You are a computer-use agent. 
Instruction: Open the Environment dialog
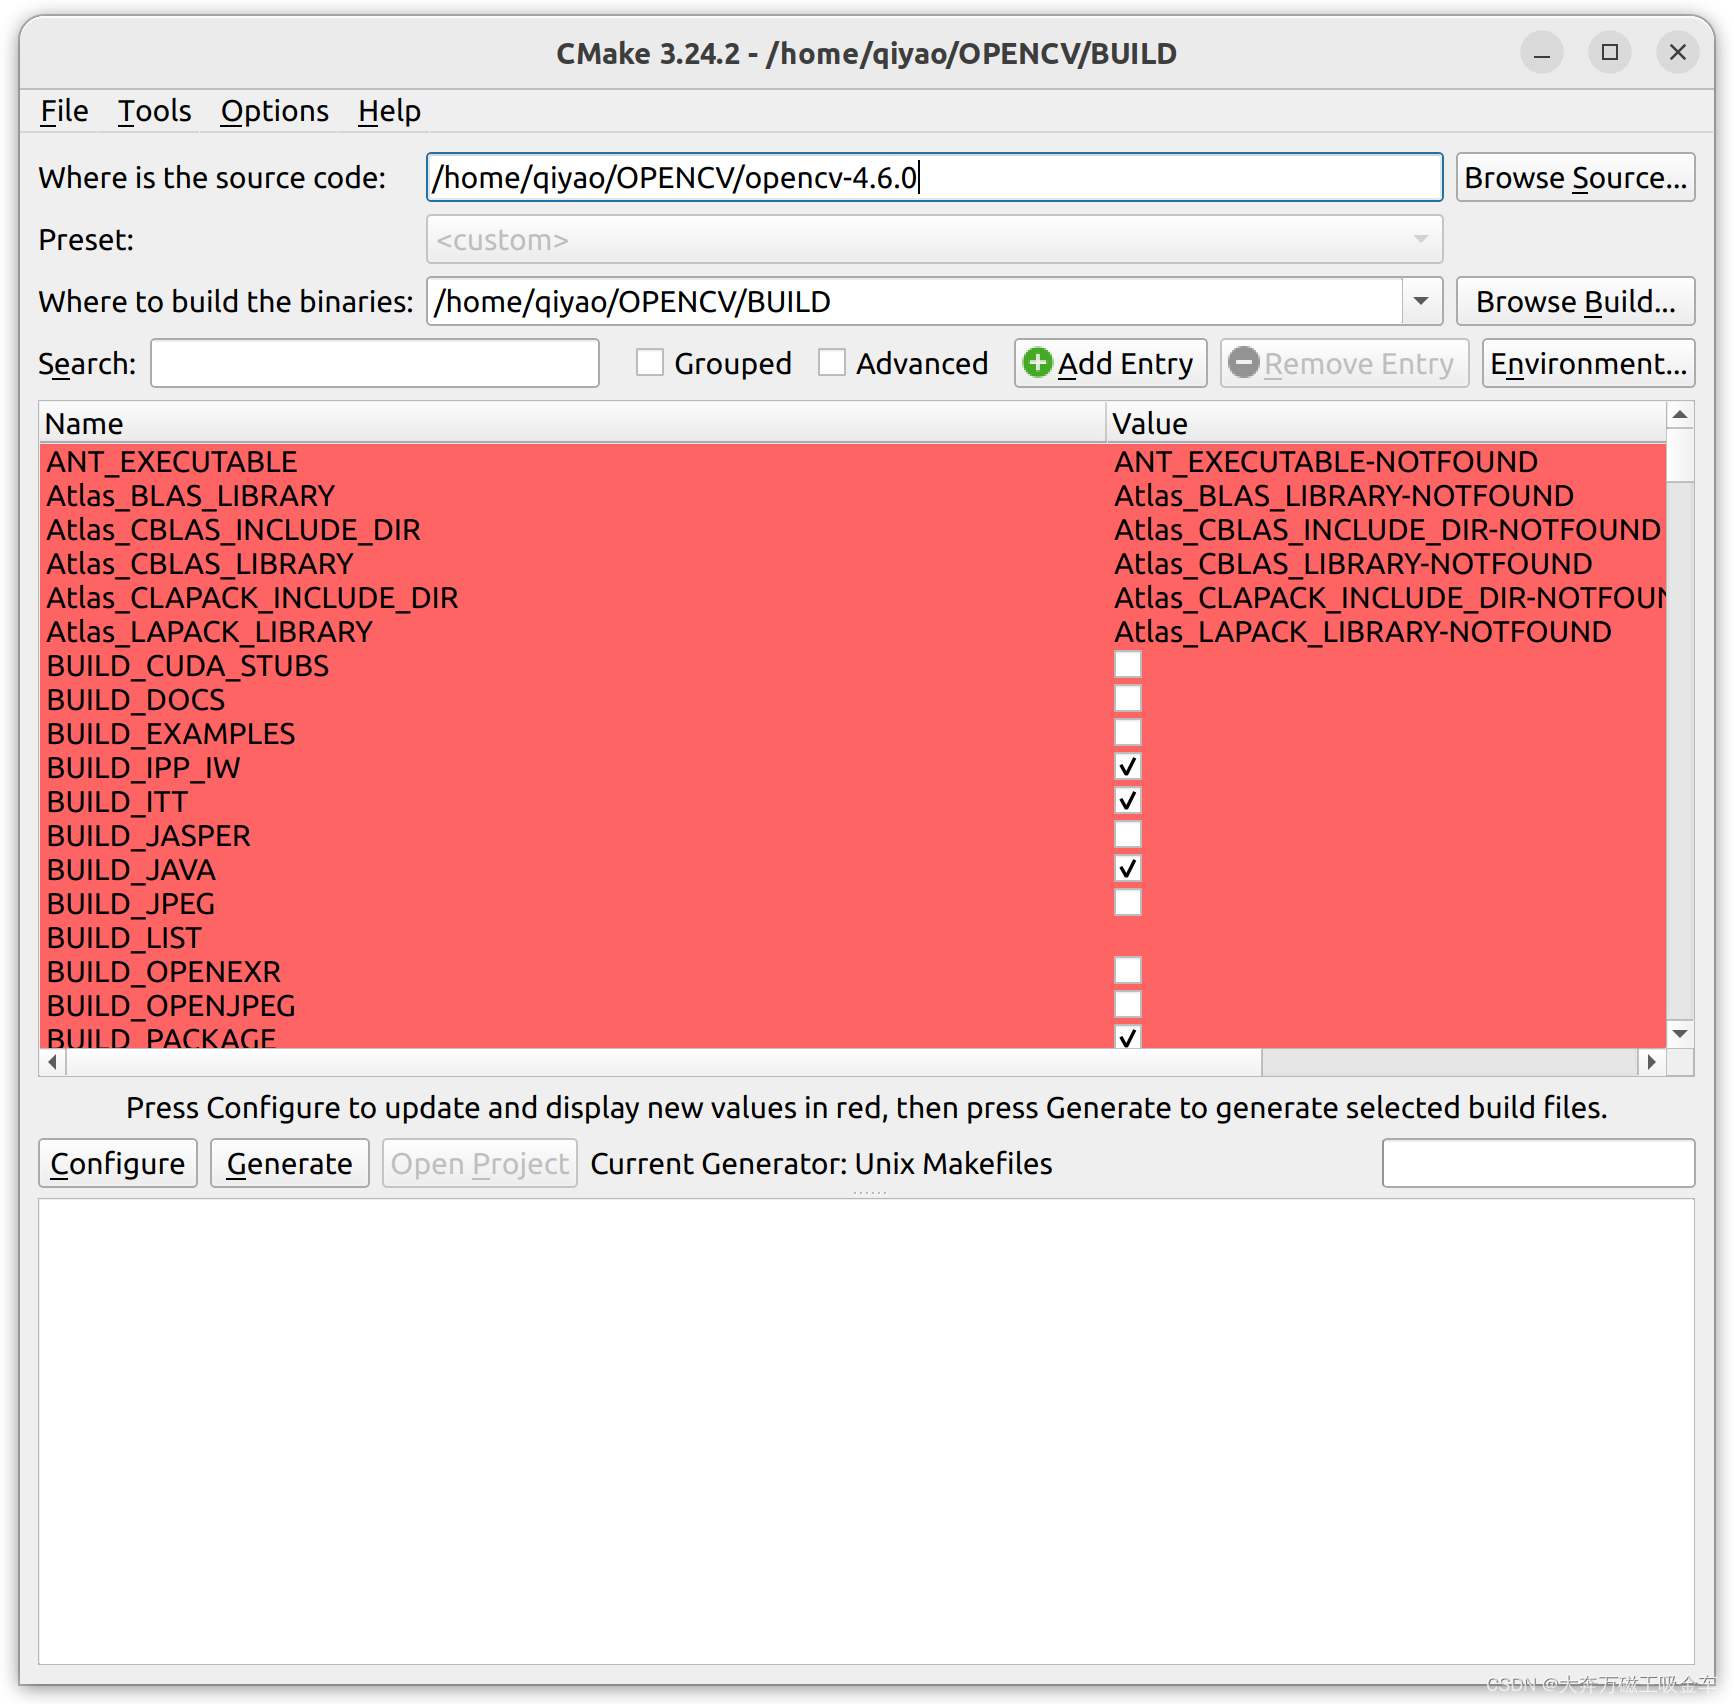pos(1588,363)
